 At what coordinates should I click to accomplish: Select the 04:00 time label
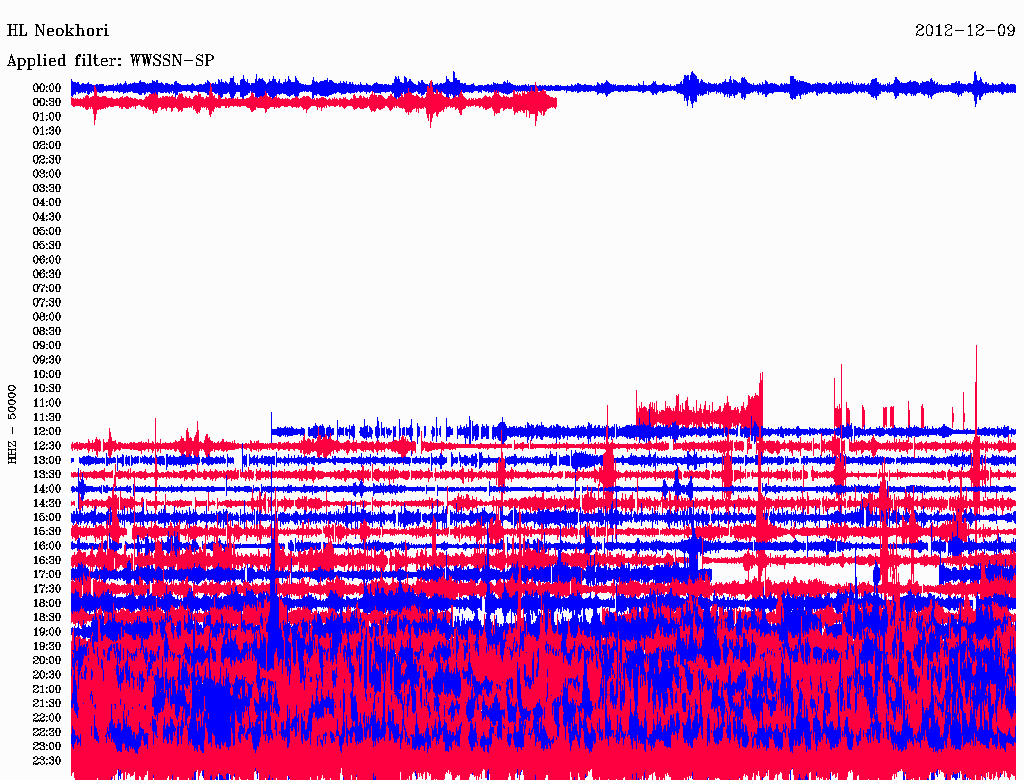tap(47, 203)
